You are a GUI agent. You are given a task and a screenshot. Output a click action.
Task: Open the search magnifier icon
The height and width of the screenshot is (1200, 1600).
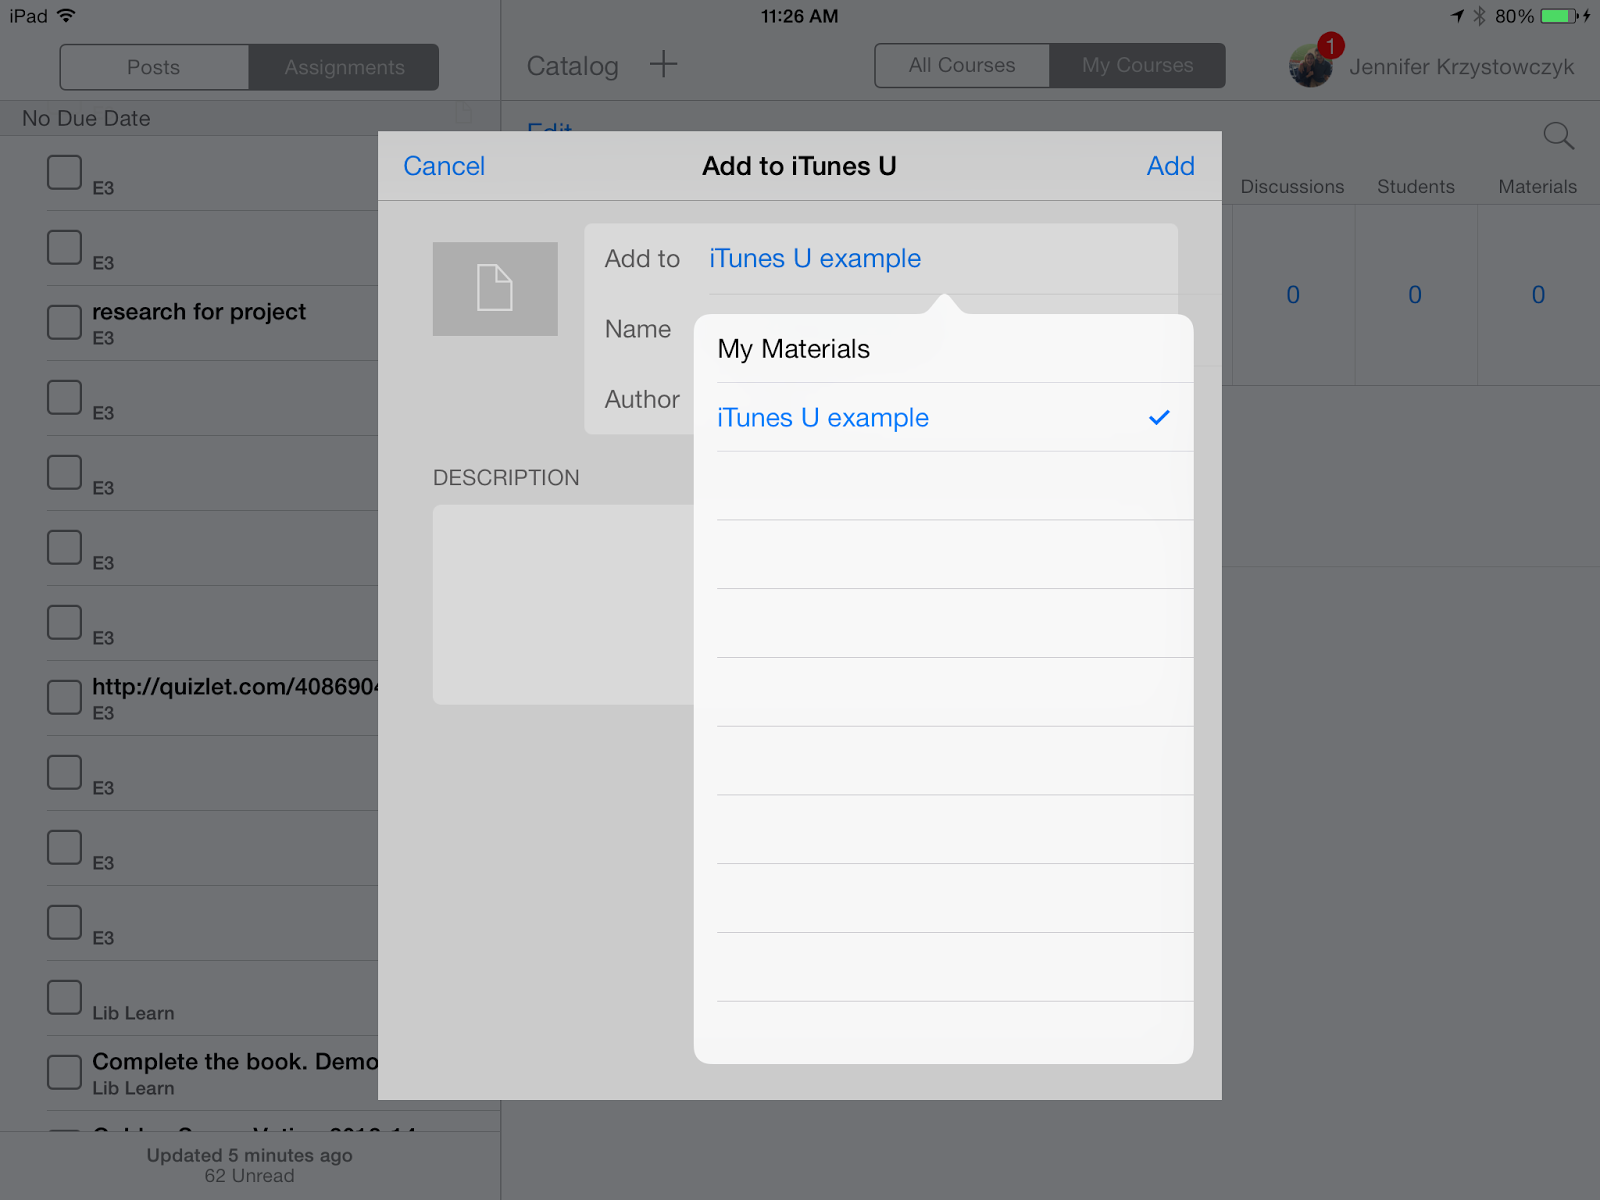[1558, 136]
